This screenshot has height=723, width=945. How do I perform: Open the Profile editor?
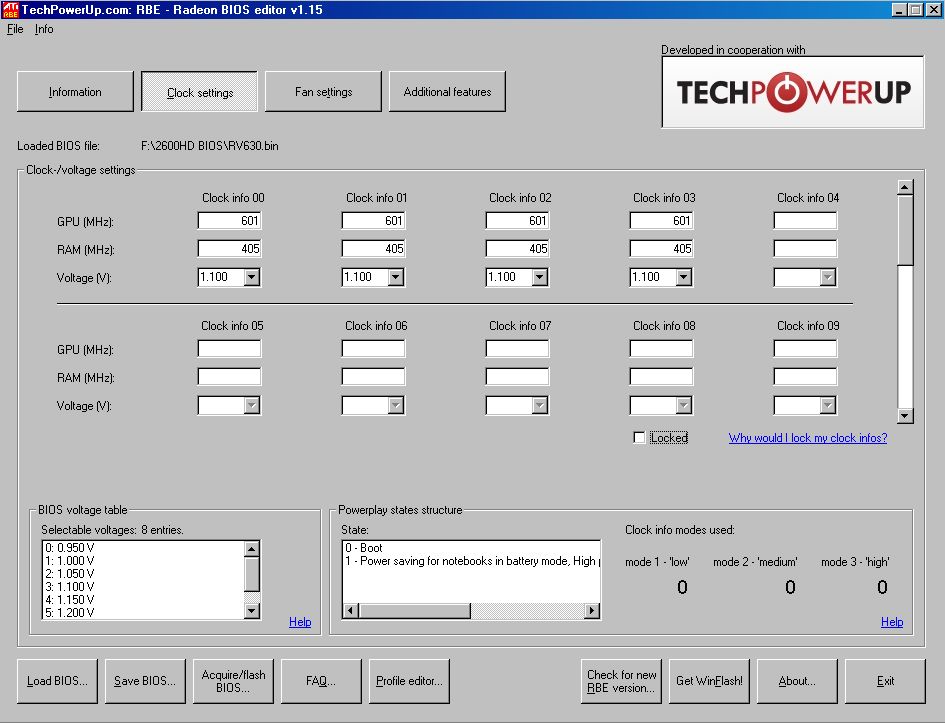(x=409, y=681)
